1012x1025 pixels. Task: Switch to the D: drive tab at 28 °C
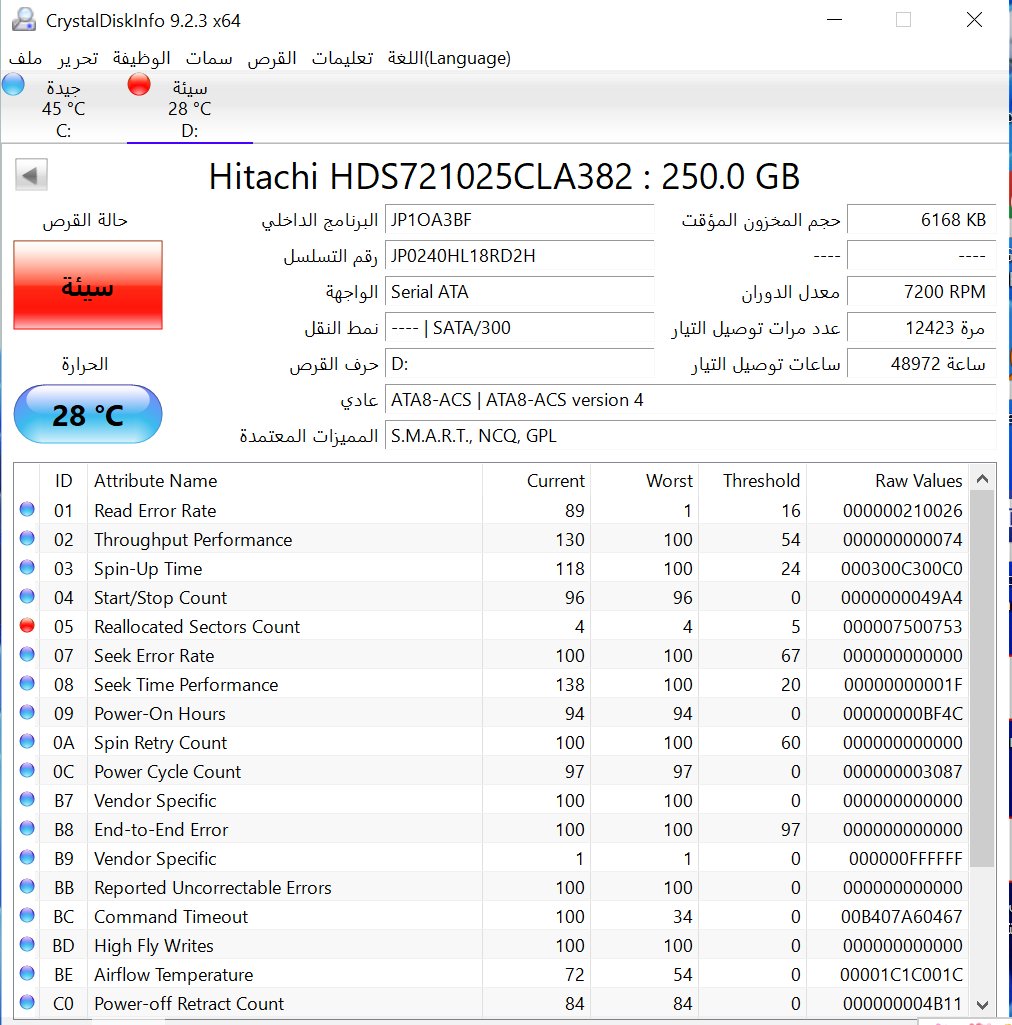[x=190, y=108]
